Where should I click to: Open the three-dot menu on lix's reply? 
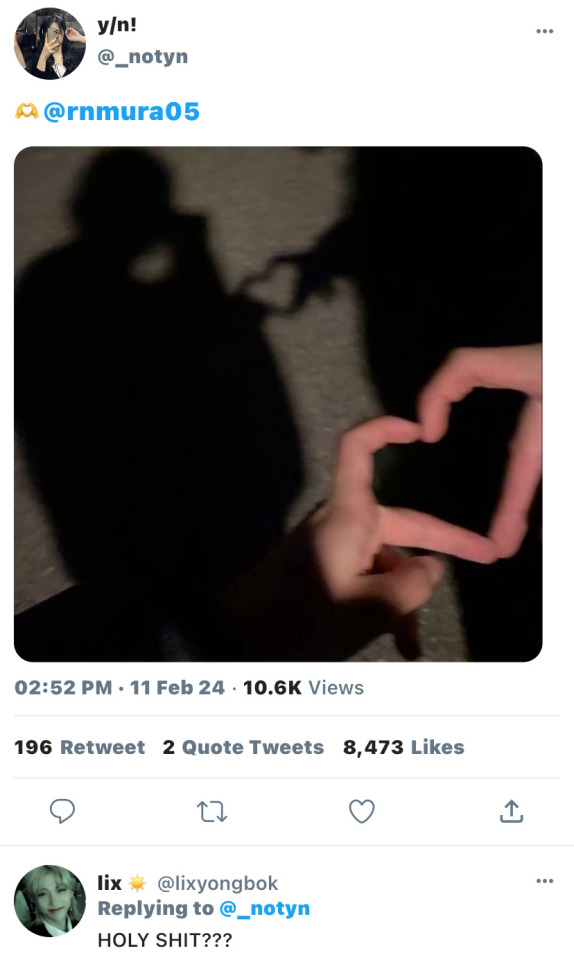point(545,881)
